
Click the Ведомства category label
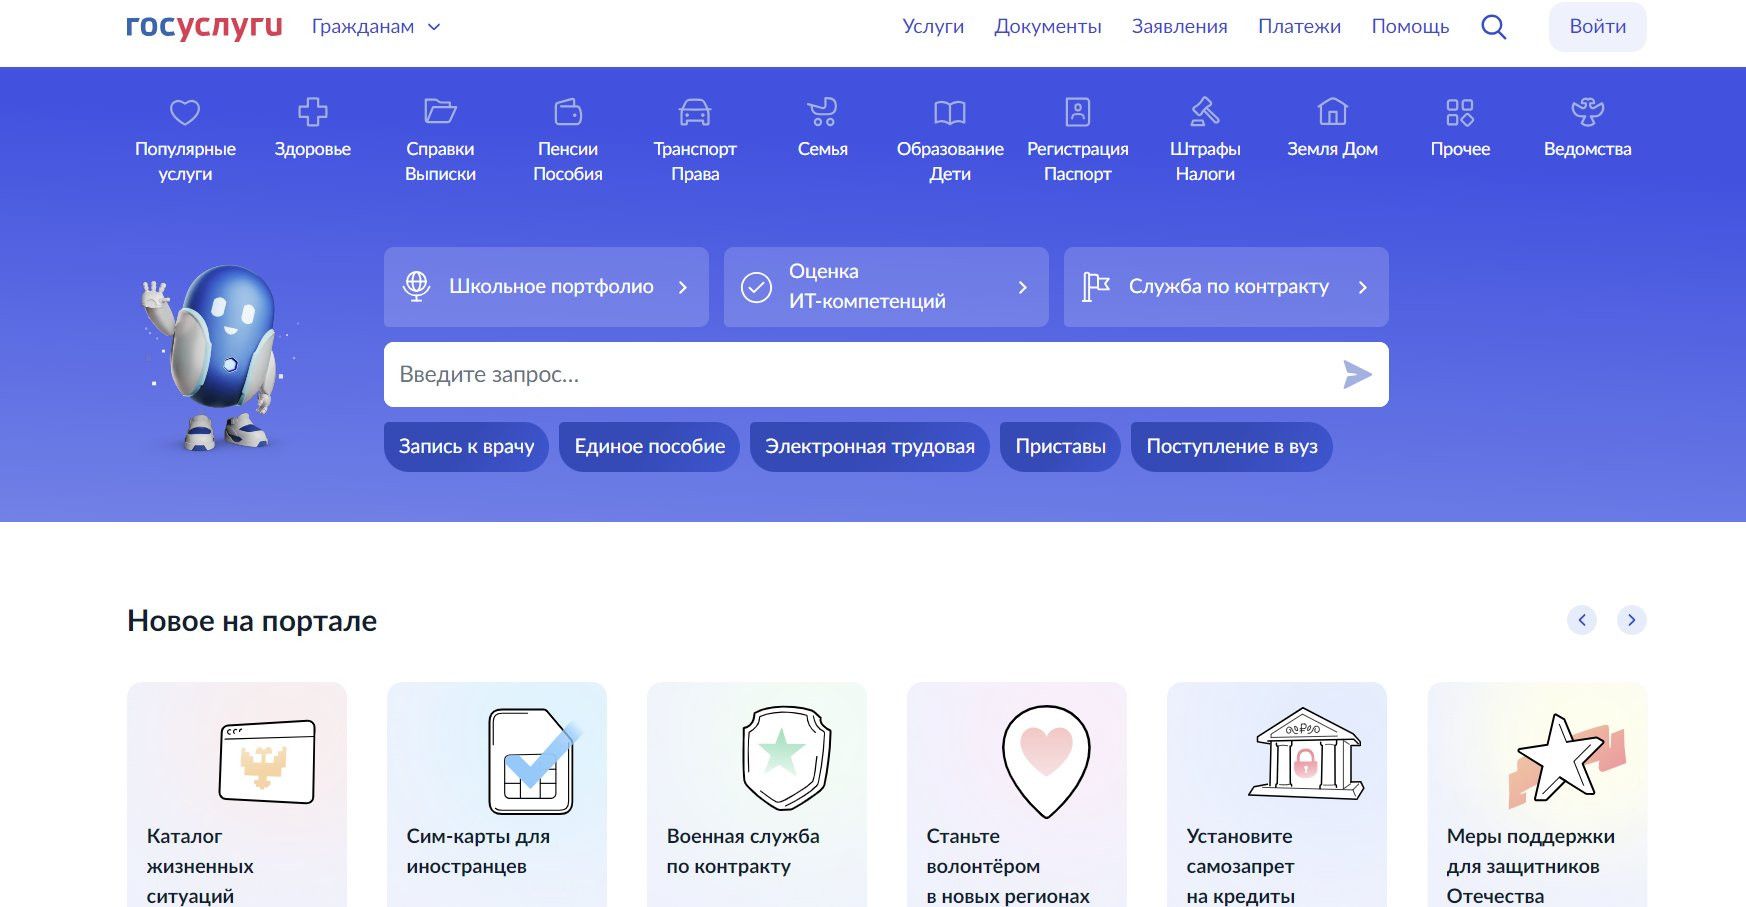[1587, 149]
